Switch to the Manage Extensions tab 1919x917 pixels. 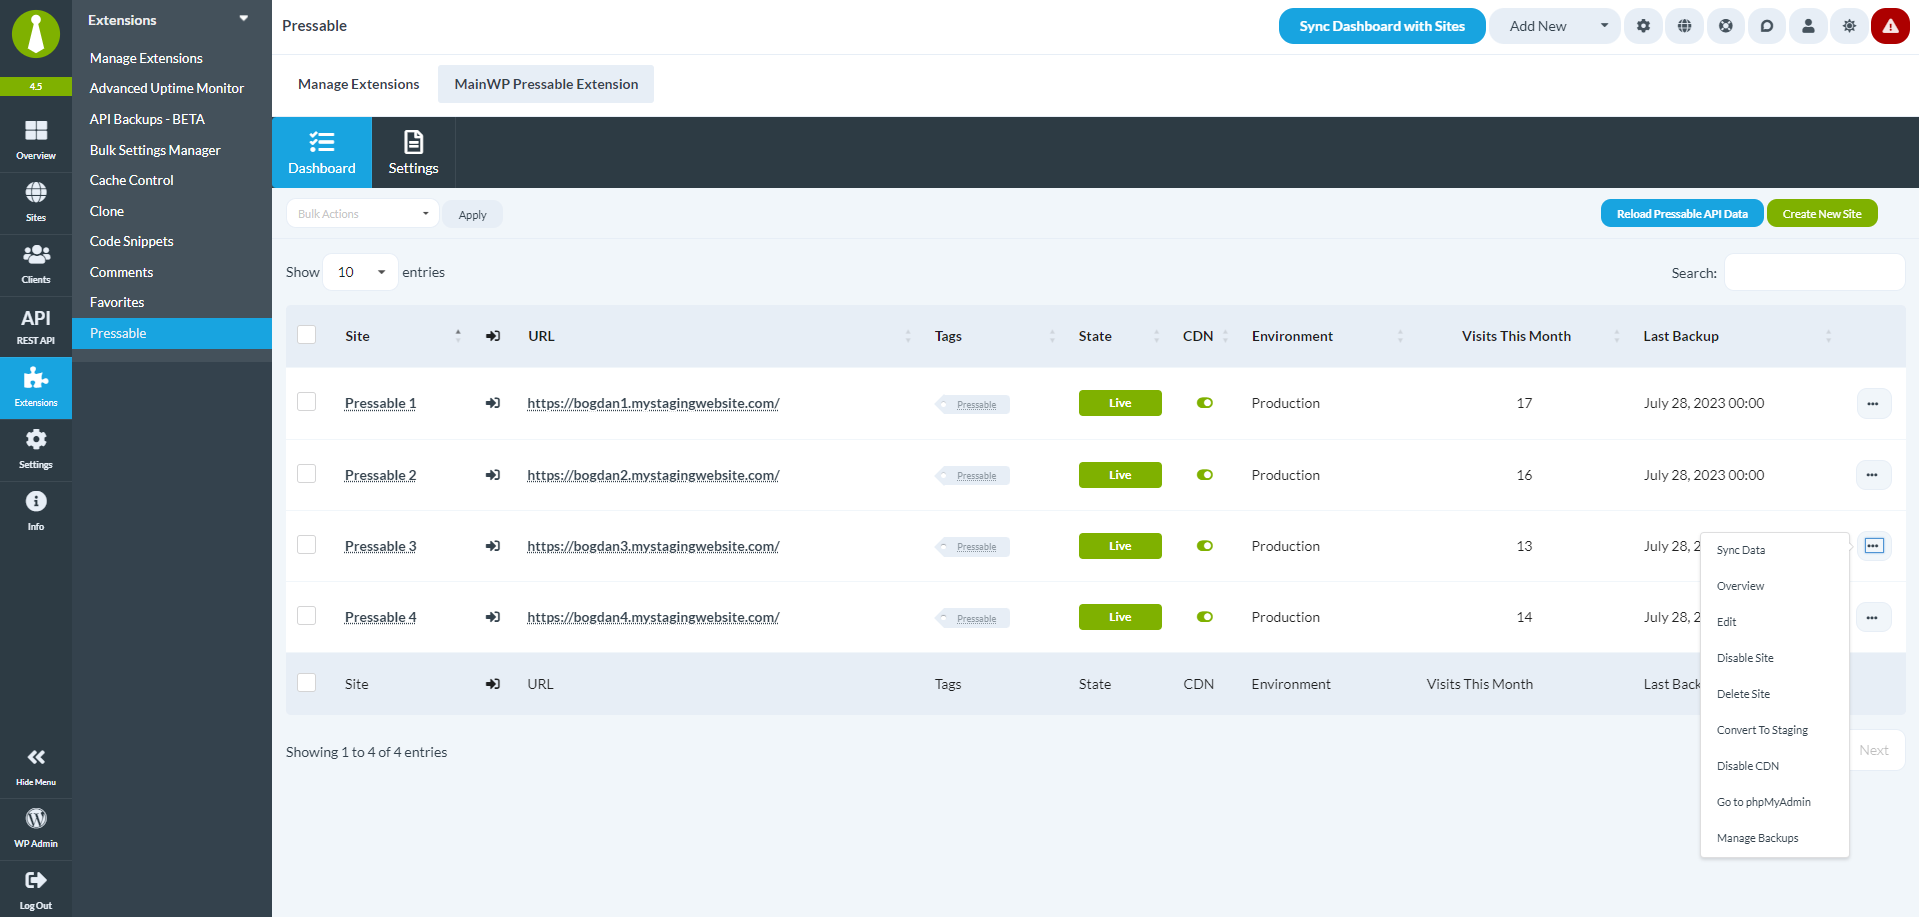(359, 84)
